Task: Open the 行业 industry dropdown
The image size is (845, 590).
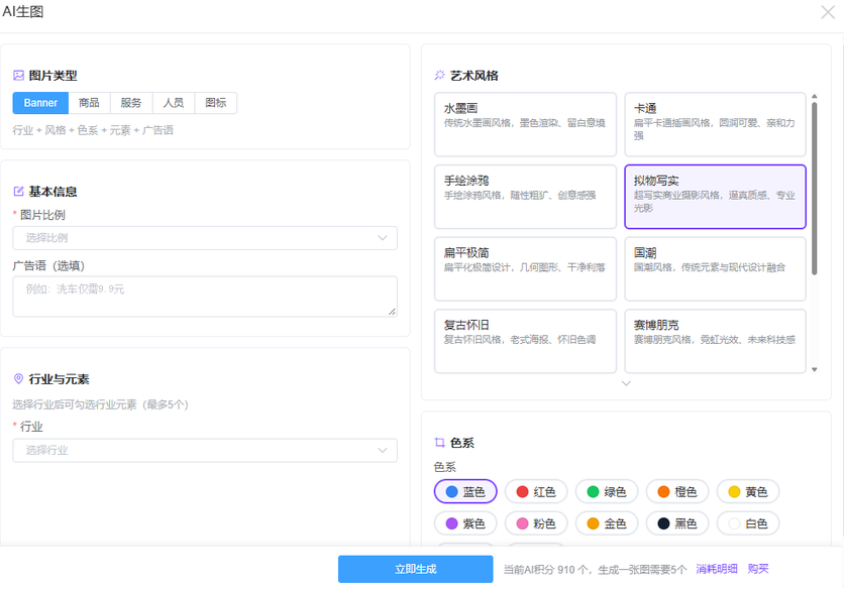Action: [x=205, y=450]
